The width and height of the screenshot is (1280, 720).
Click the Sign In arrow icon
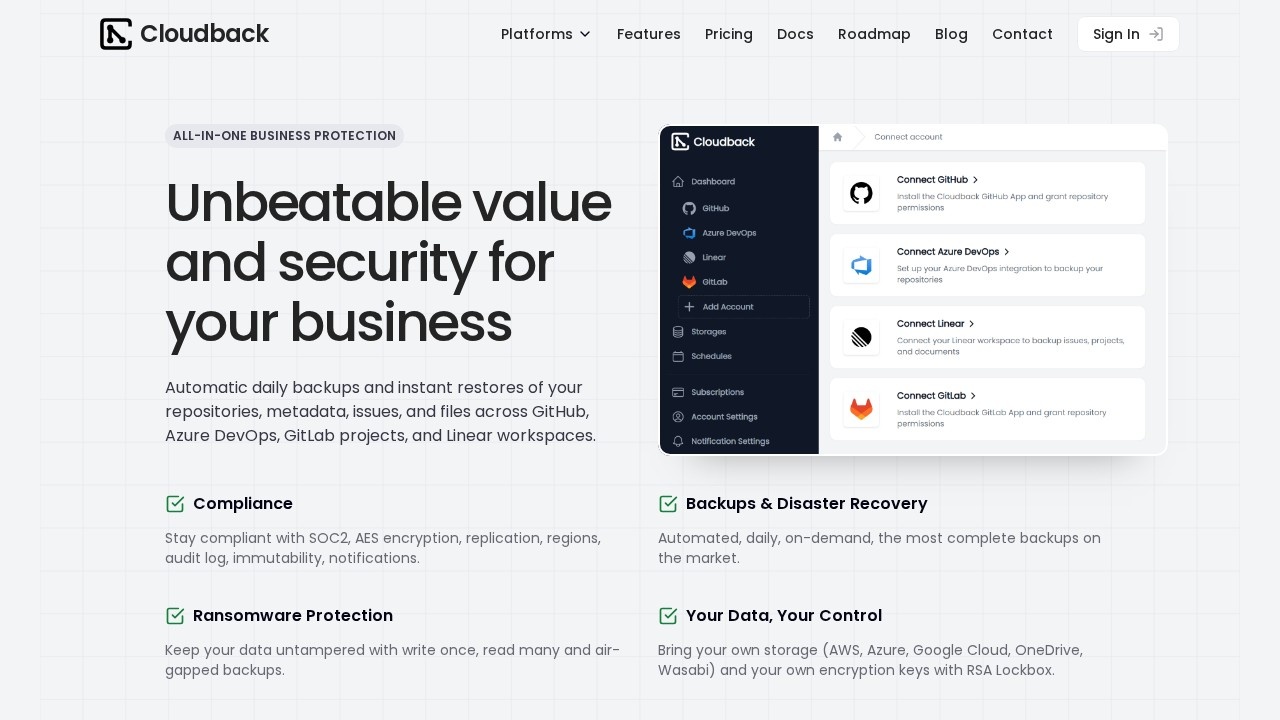click(1156, 34)
